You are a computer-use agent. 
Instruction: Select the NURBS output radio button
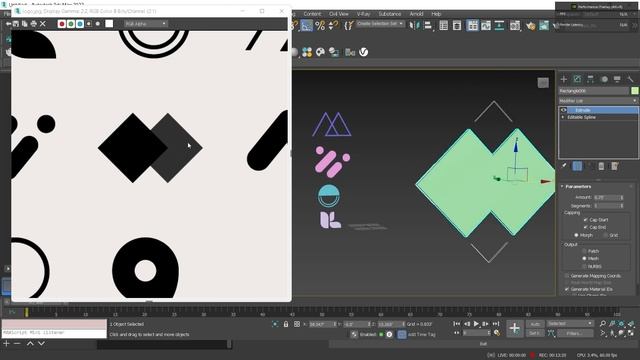pos(584,266)
